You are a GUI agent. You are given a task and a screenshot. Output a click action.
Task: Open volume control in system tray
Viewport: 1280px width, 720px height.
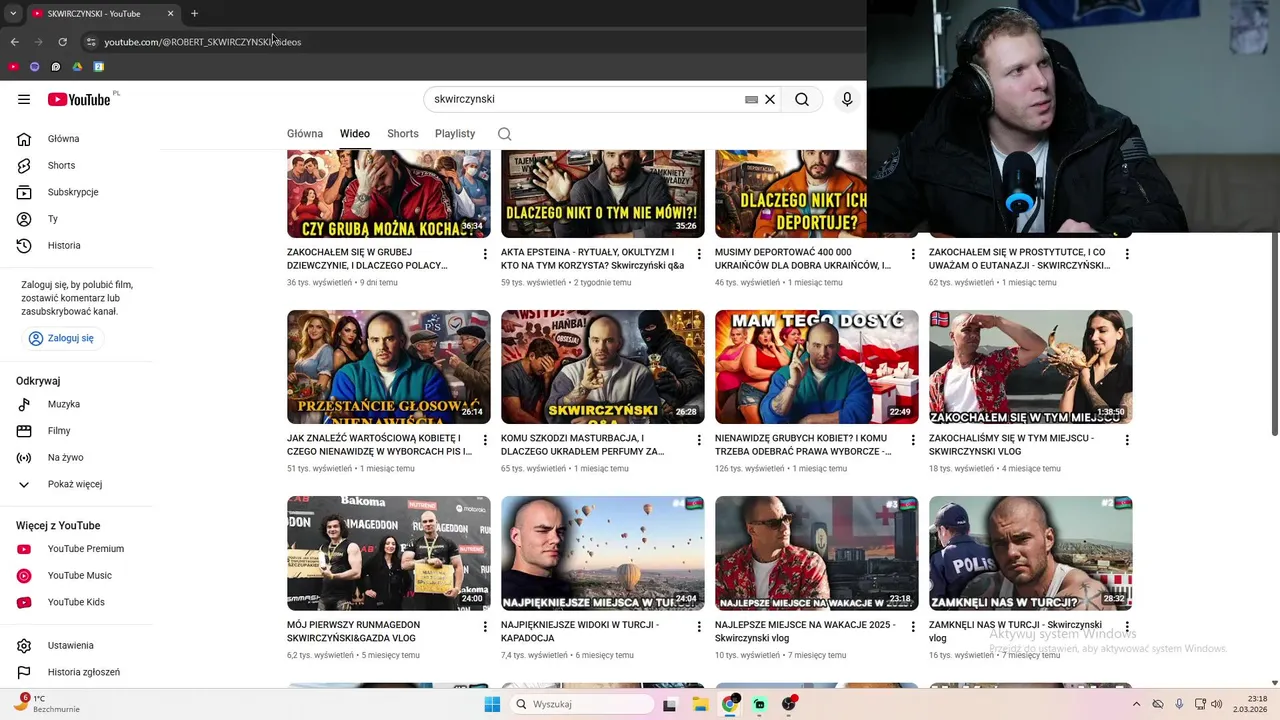pyautogui.click(x=1216, y=704)
